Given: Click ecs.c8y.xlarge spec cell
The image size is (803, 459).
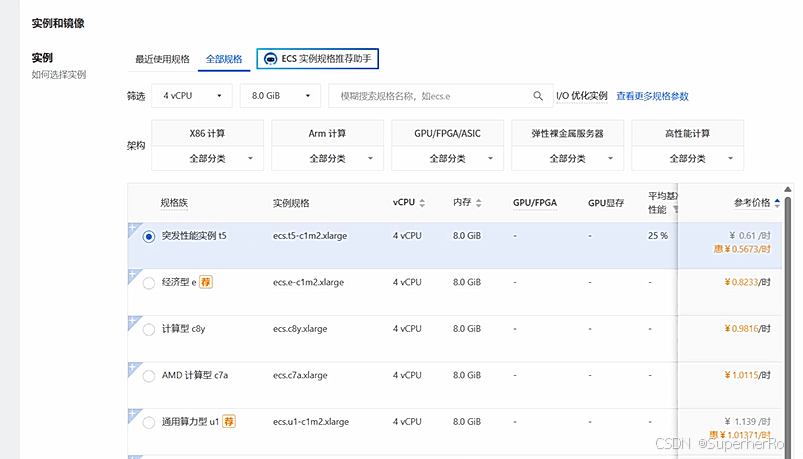Looking at the screenshot, I should tap(300, 329).
